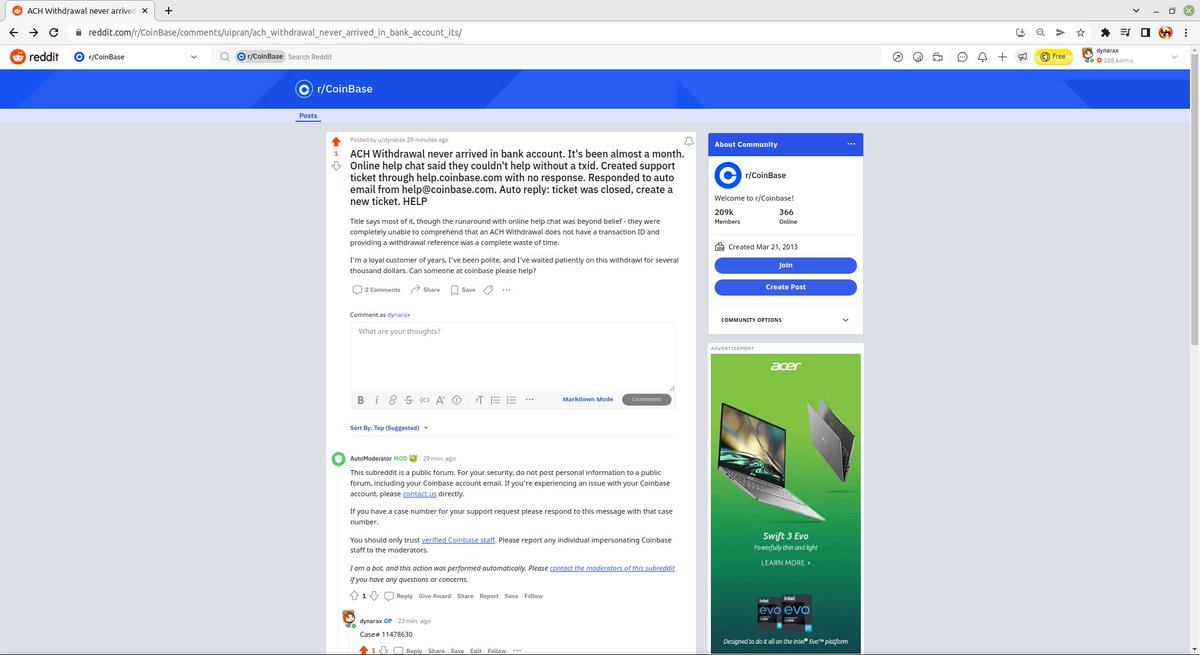This screenshot has height=655, width=1200.
Task: Open the contact us link
Action: click(x=420, y=494)
